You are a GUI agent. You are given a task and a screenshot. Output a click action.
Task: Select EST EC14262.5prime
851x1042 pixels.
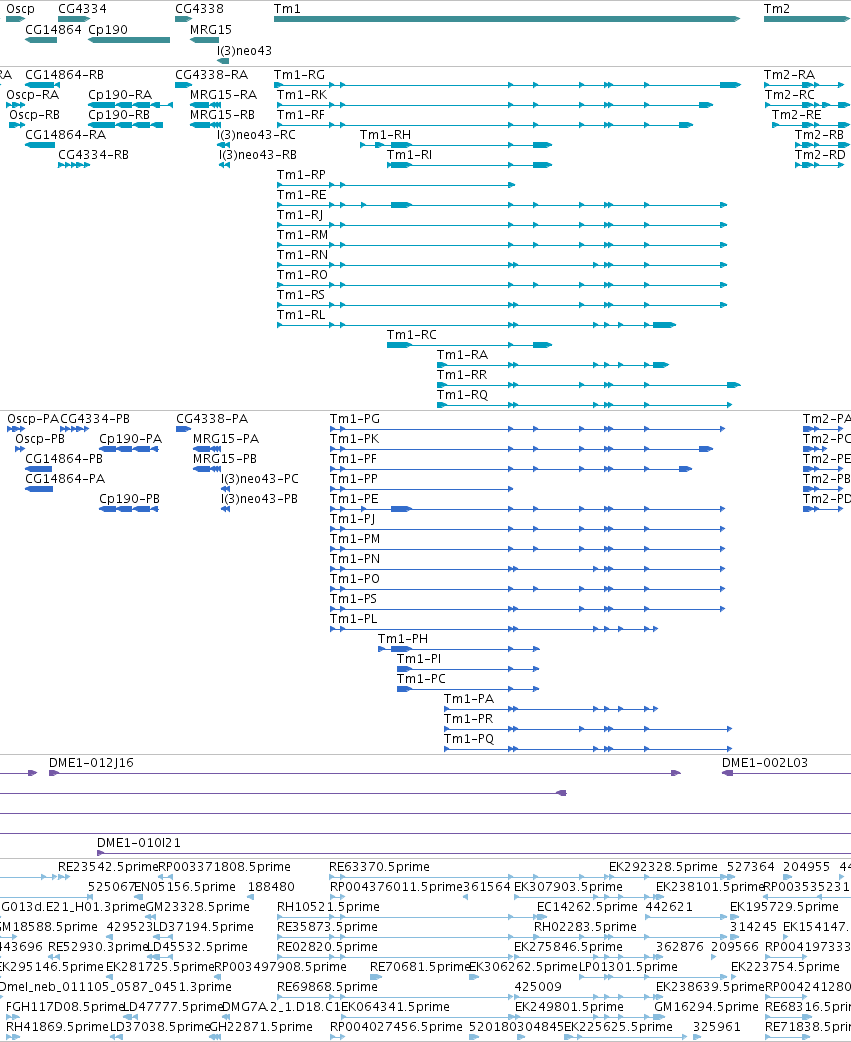(x=587, y=907)
